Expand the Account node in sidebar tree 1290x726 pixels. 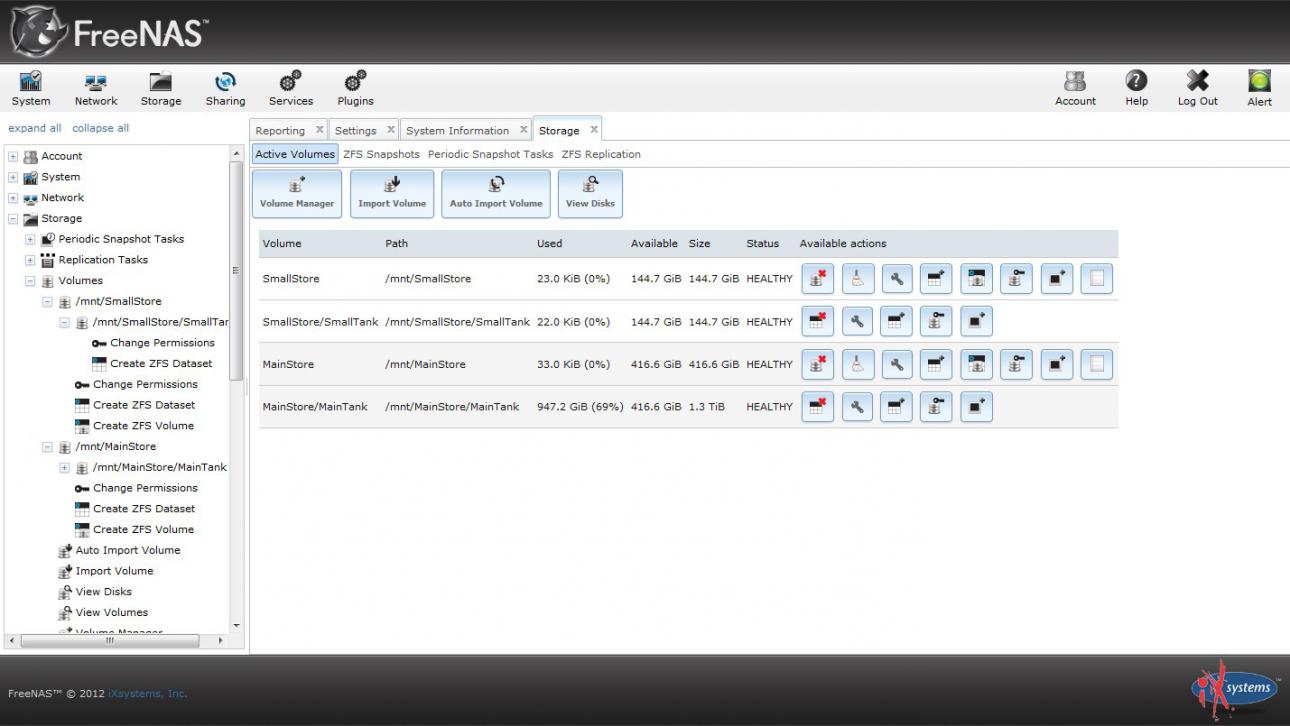click(13, 157)
